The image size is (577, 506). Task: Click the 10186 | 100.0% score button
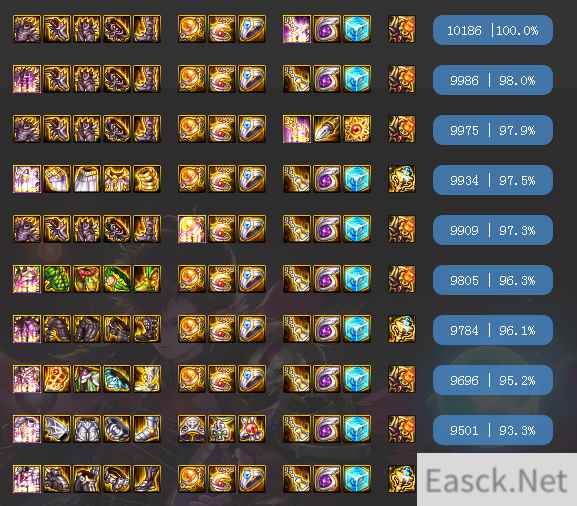(x=493, y=30)
